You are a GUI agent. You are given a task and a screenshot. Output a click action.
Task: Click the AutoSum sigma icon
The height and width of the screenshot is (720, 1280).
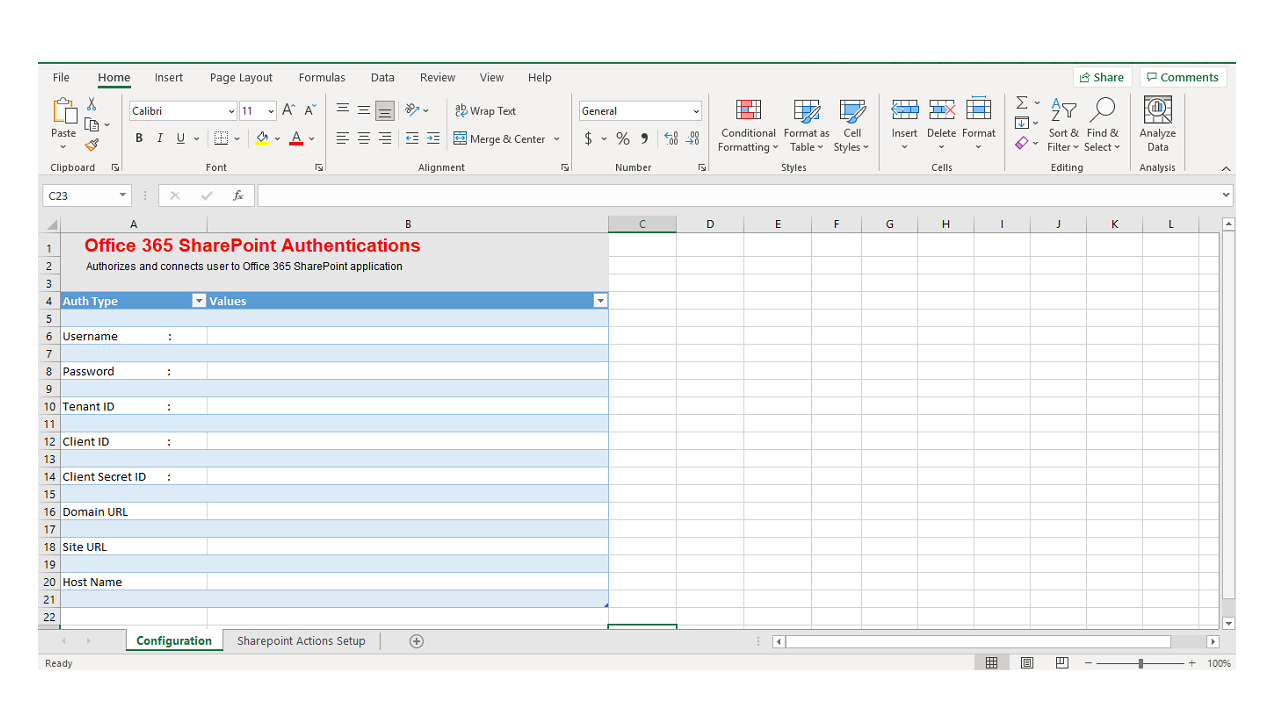pos(1022,103)
